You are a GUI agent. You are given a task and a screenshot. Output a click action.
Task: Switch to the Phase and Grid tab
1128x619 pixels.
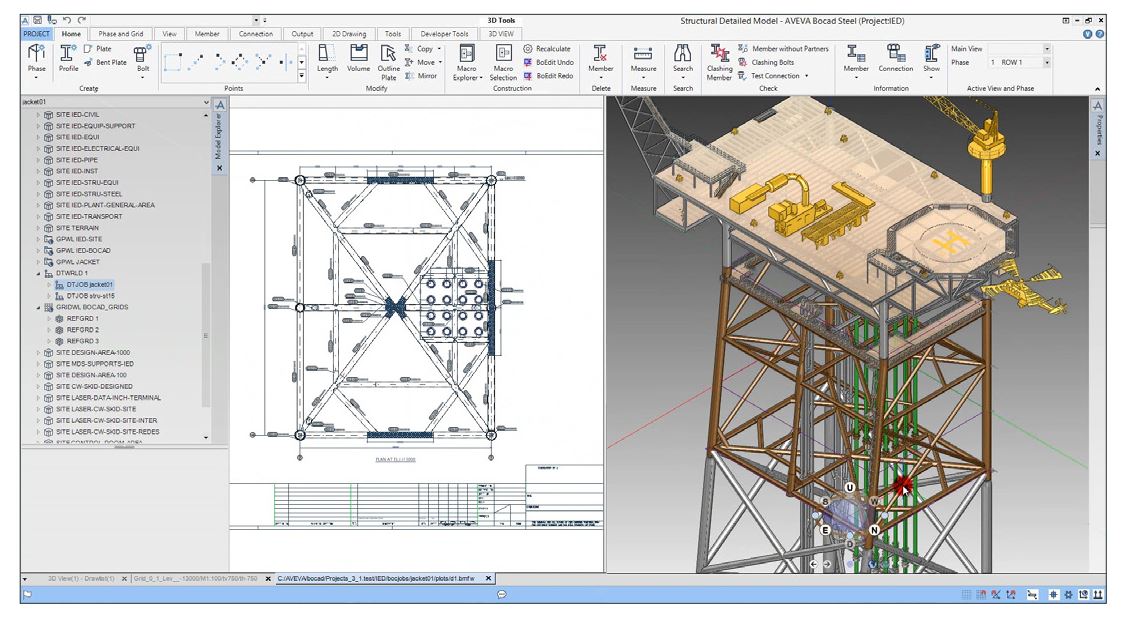(121, 34)
